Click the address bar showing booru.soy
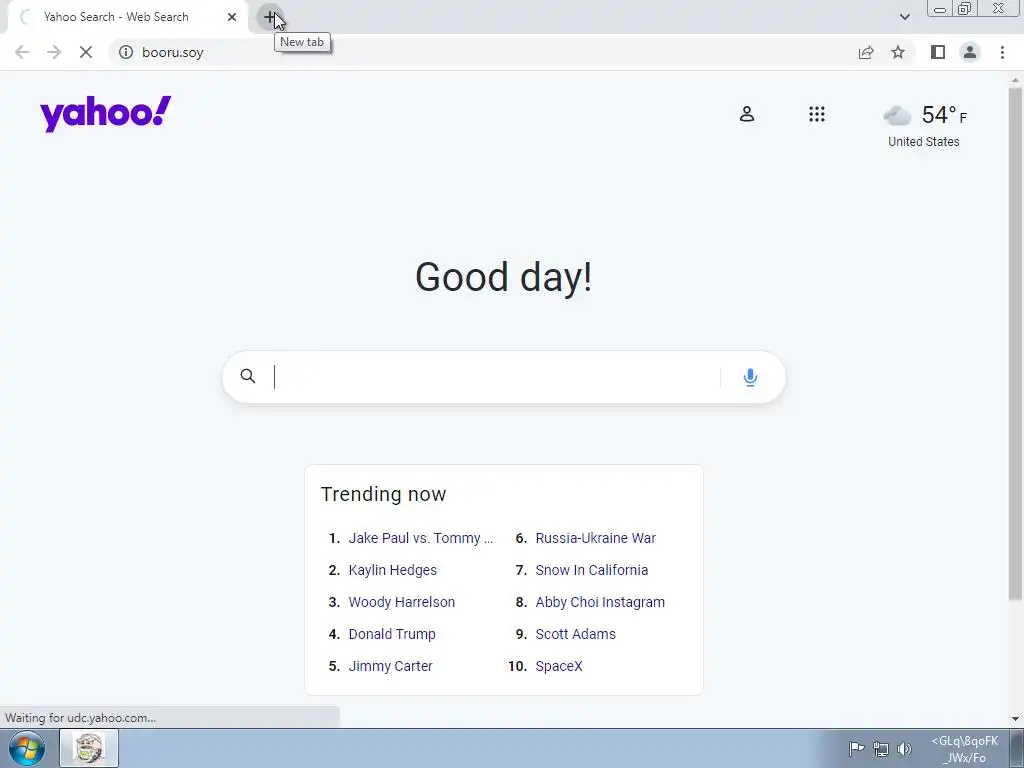Viewport: 1024px width, 768px height. [483, 52]
